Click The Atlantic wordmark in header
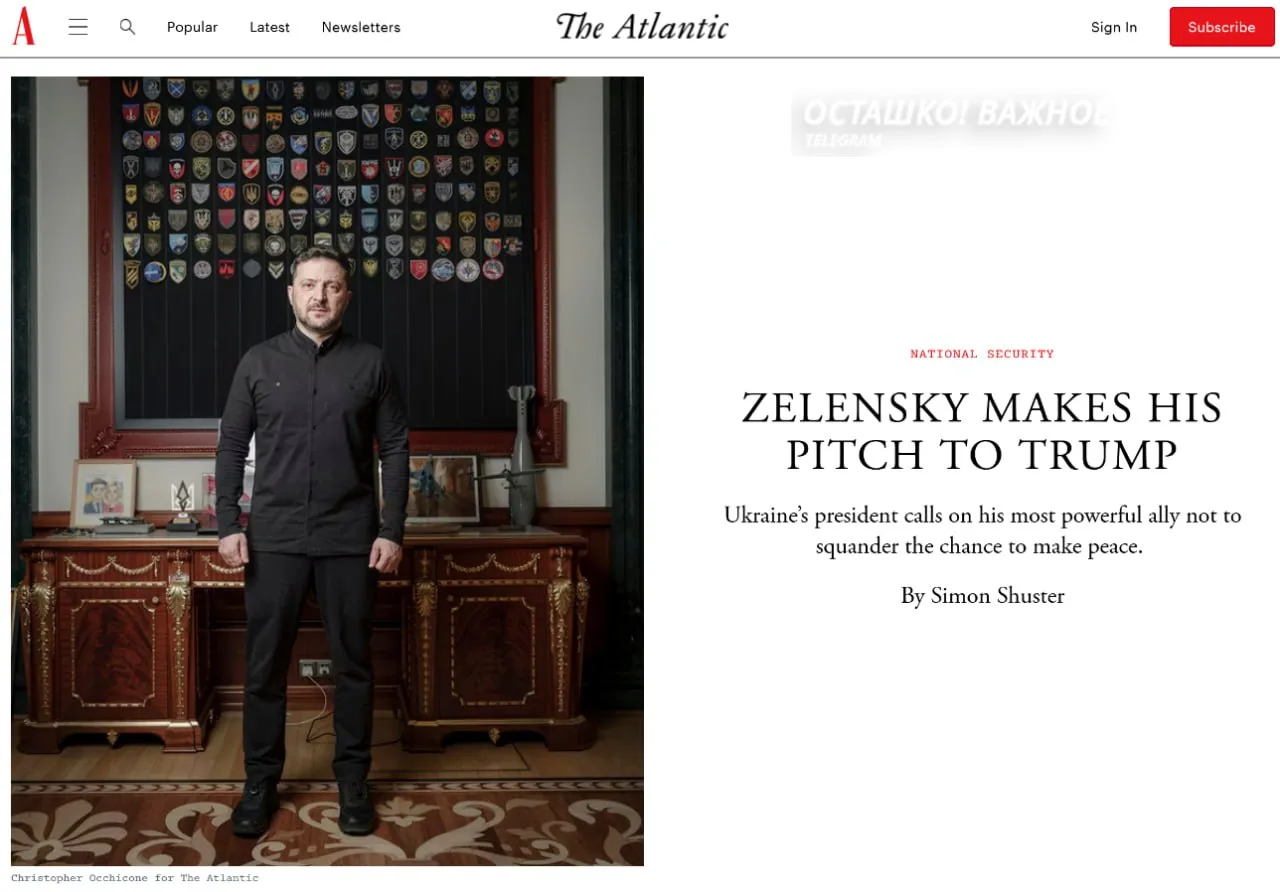Screen dimensions: 1280x892 [642, 27]
